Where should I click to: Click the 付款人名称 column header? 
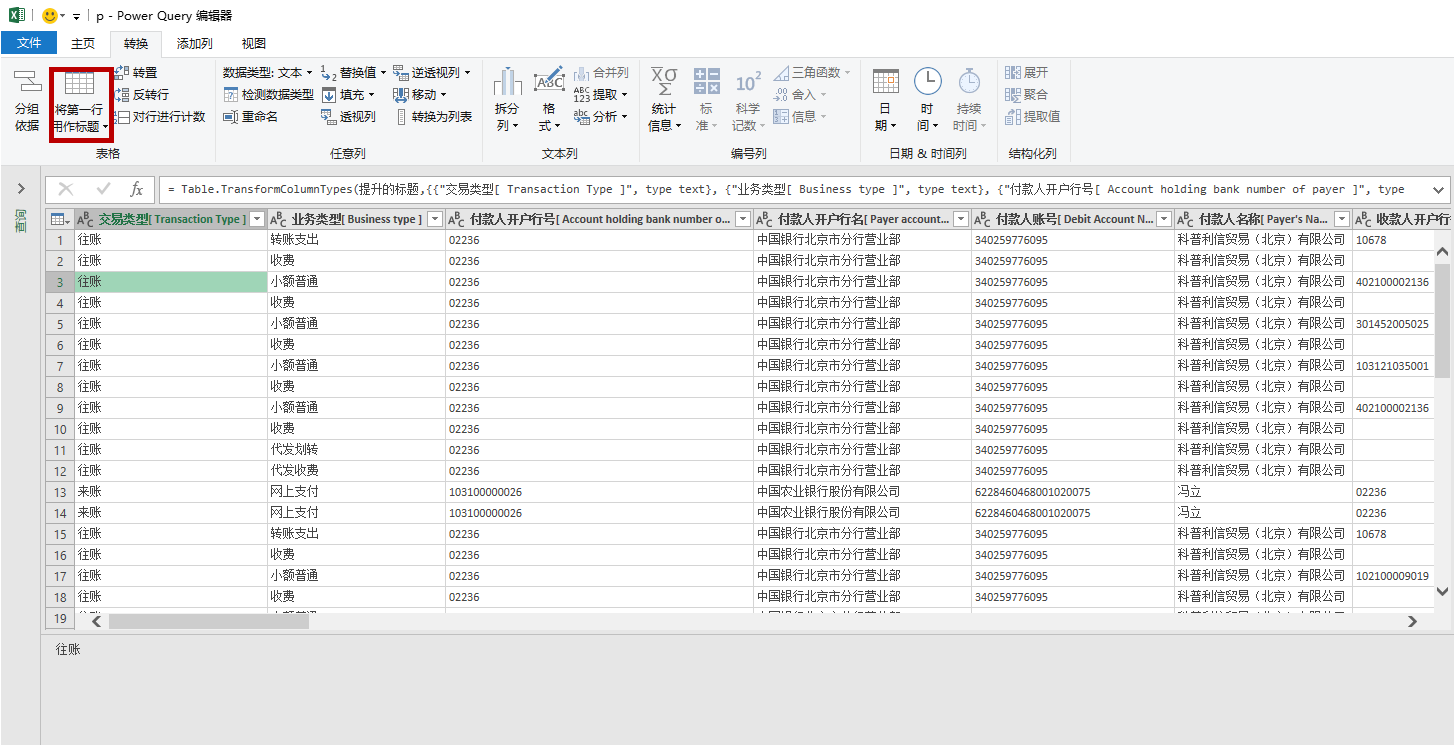pos(1263,219)
